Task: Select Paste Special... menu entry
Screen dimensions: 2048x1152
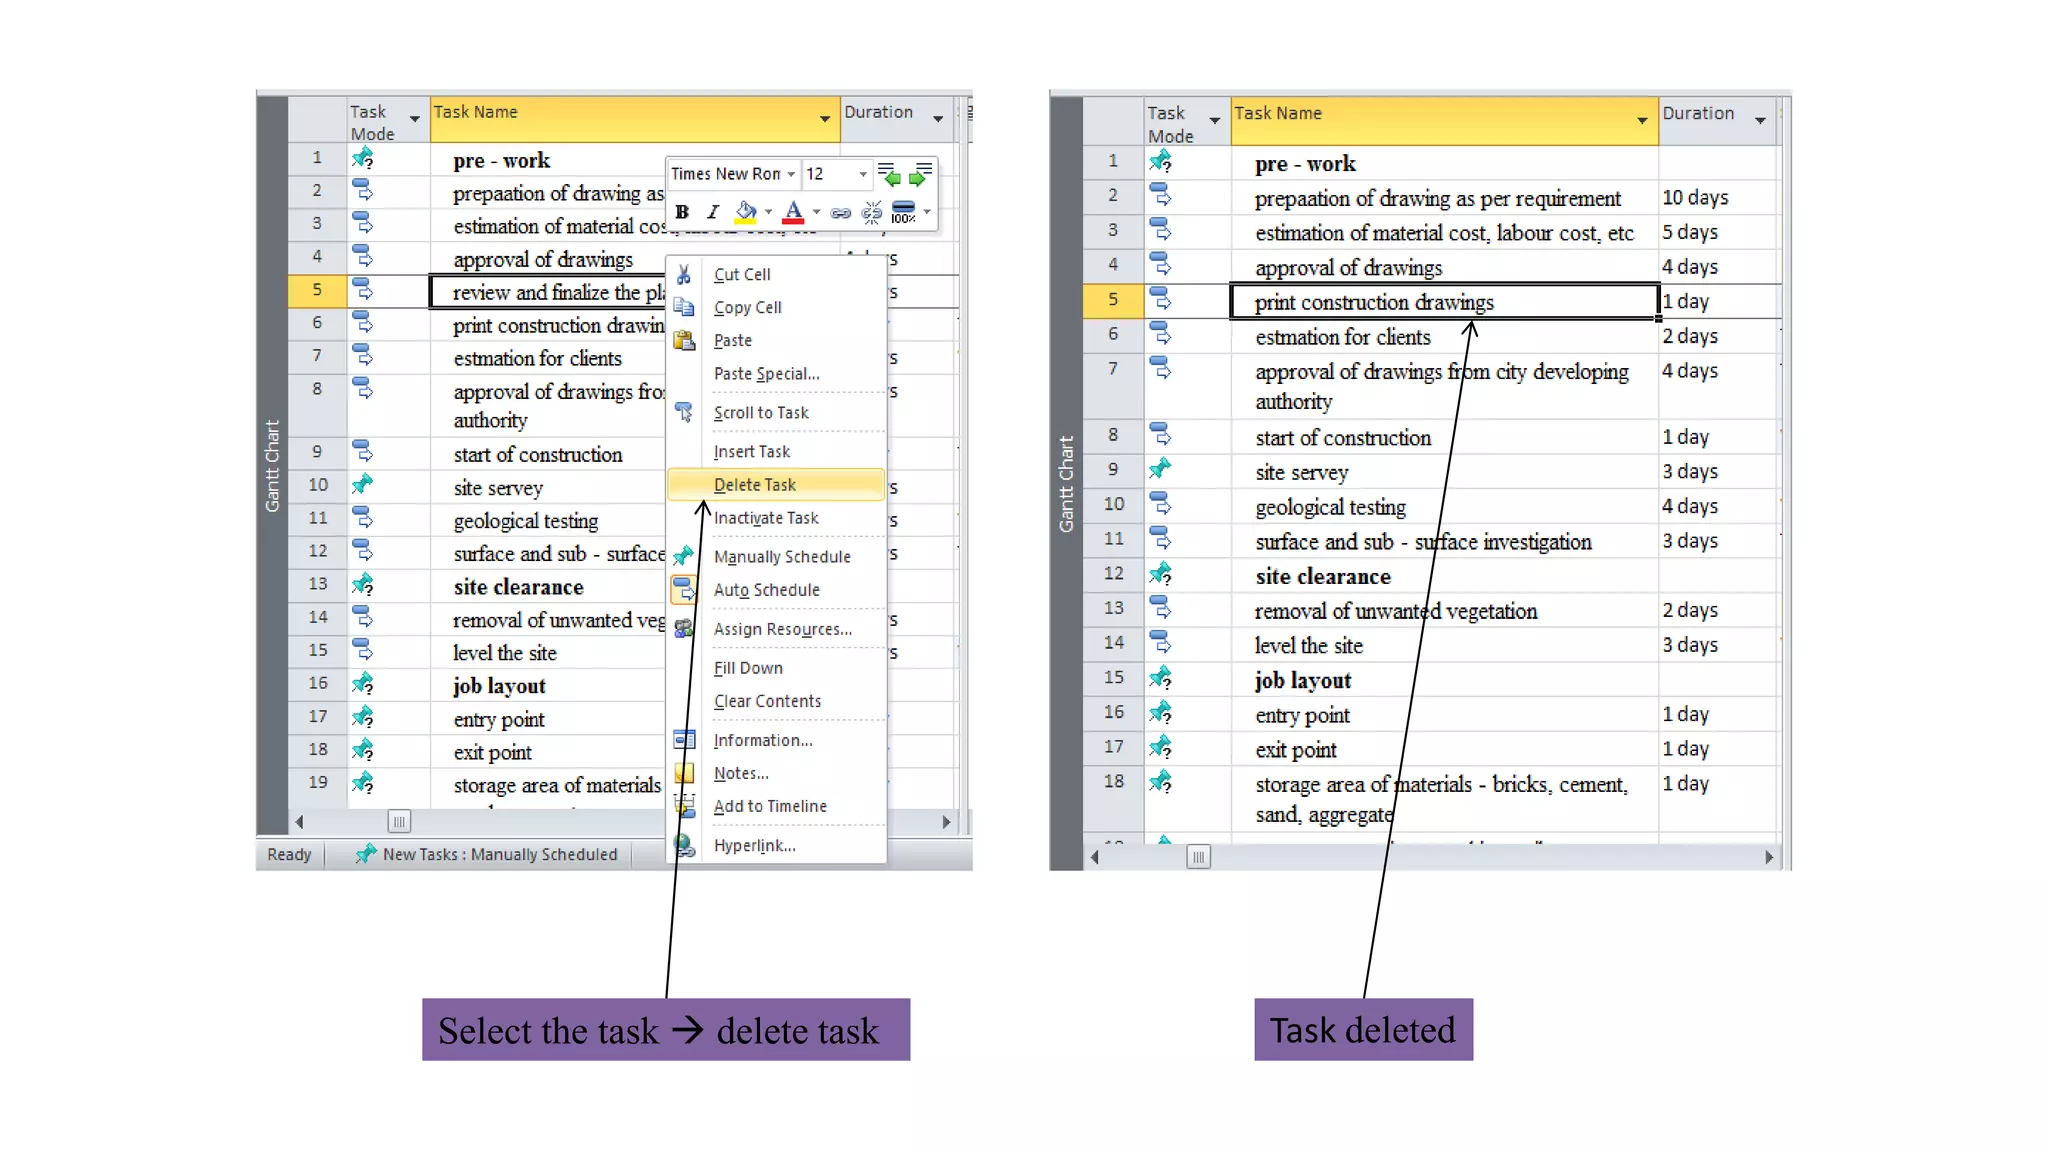Action: (767, 373)
